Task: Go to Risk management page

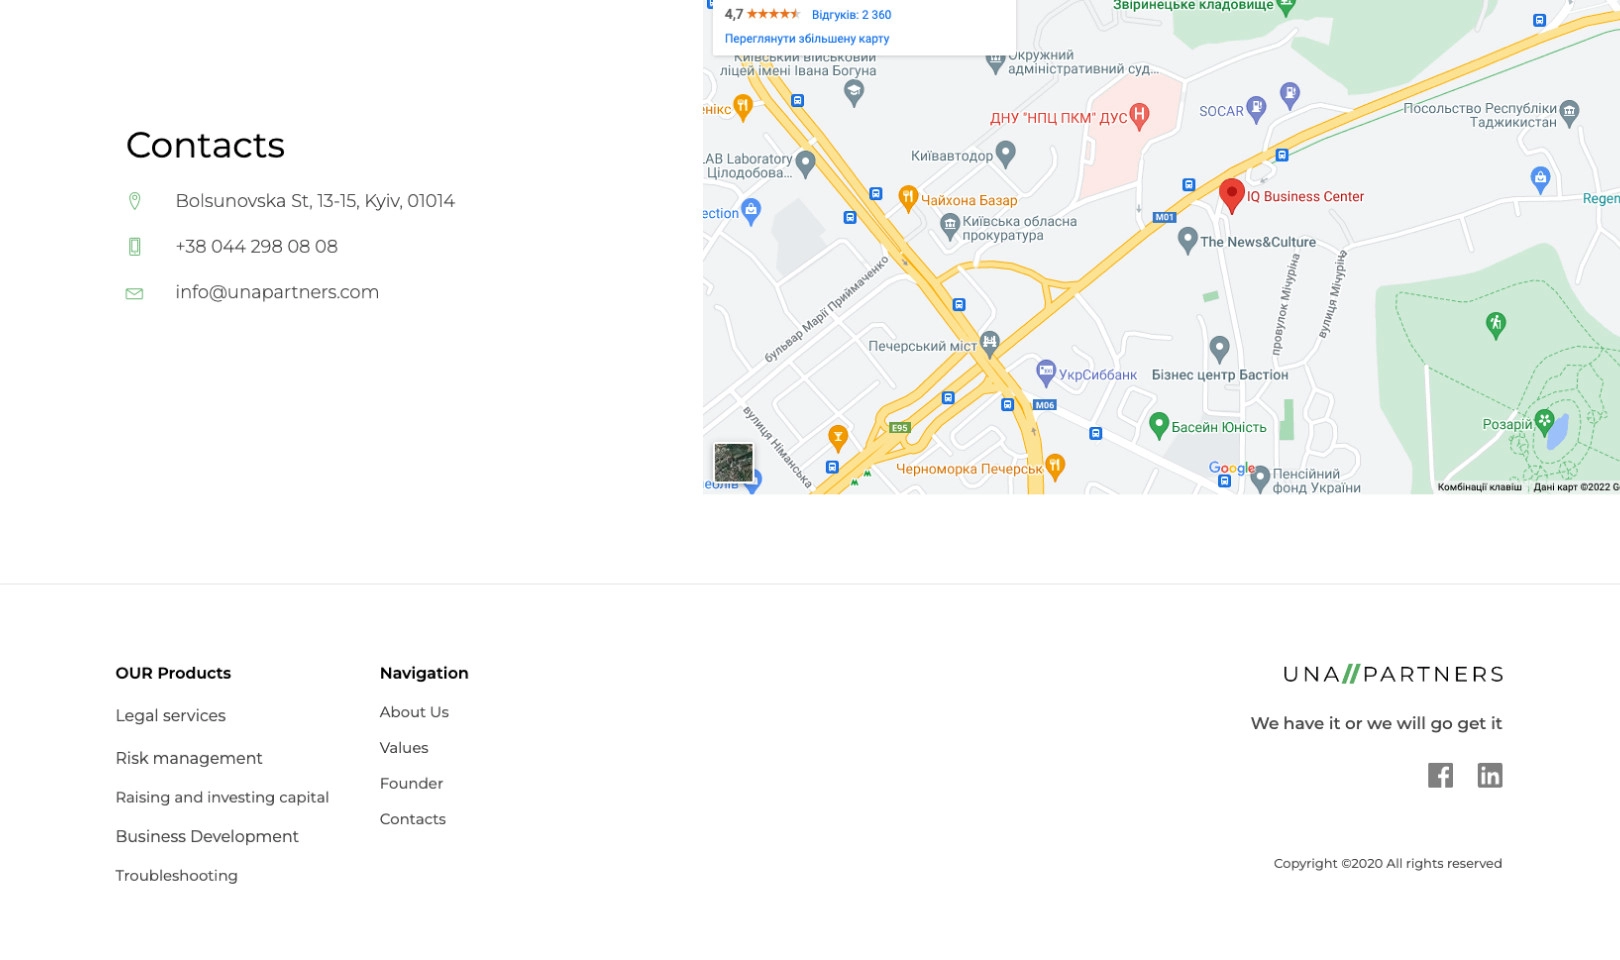Action: (x=188, y=758)
